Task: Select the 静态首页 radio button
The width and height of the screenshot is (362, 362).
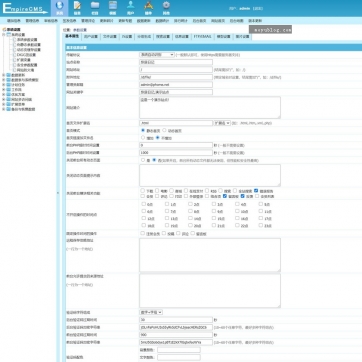Action: click(x=143, y=130)
